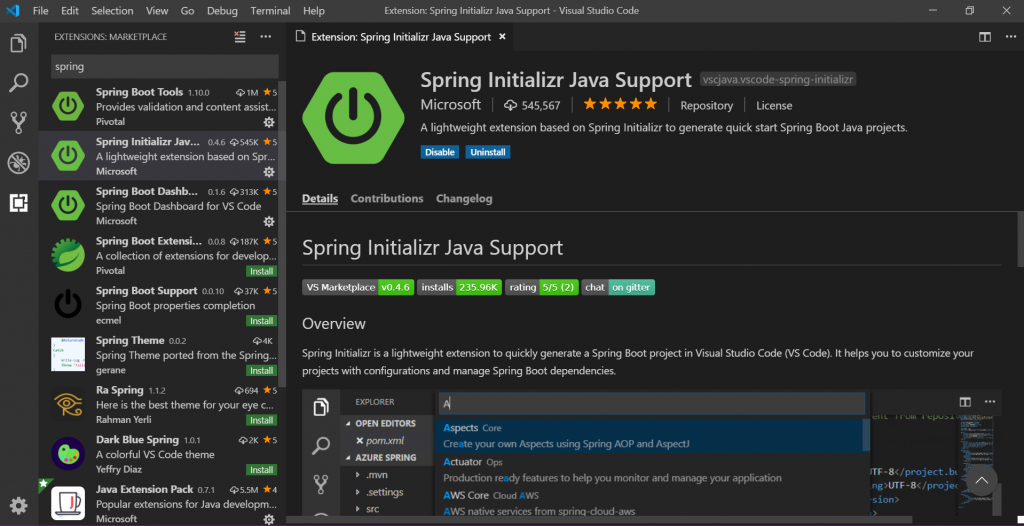Click the Extensions icon in activity bar
1024x526 pixels.
[x=18, y=202]
